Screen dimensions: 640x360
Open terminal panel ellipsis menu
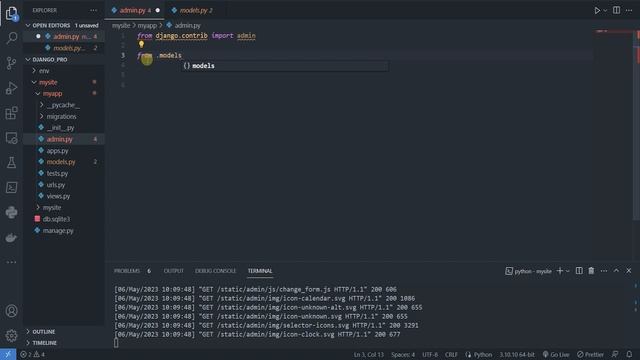point(604,271)
